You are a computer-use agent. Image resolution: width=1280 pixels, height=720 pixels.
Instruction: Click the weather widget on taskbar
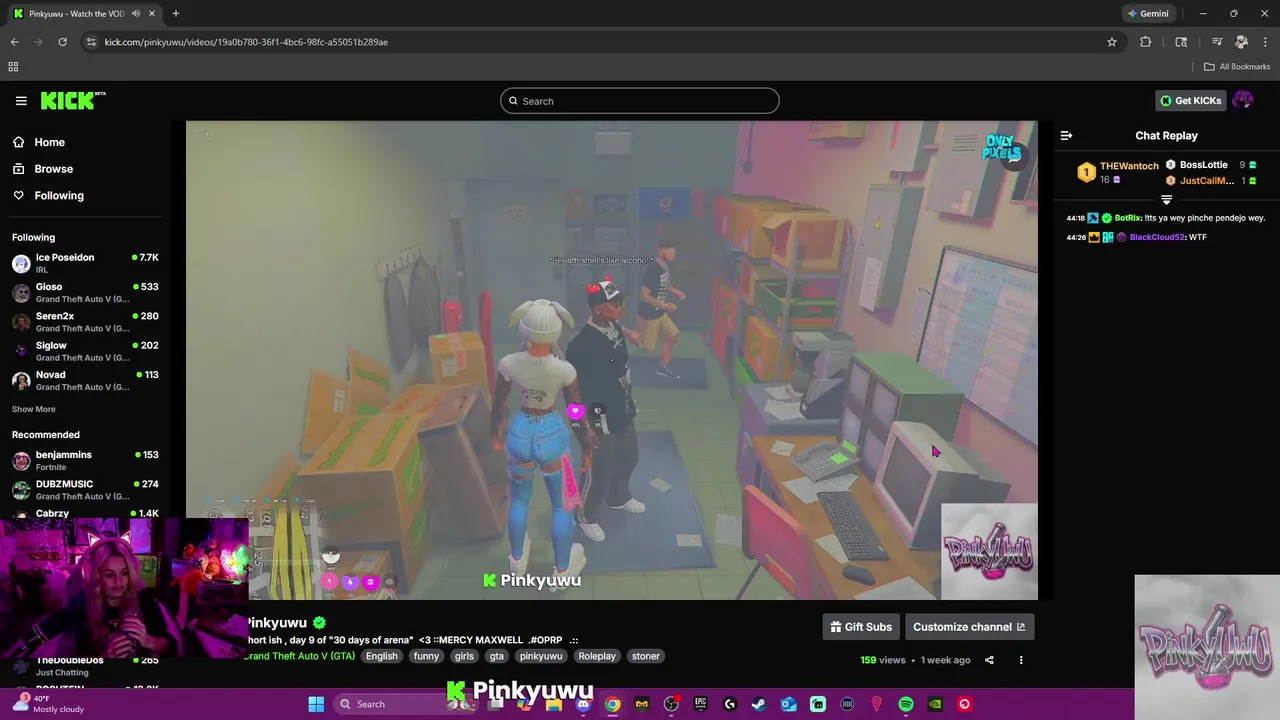[x=48, y=704]
